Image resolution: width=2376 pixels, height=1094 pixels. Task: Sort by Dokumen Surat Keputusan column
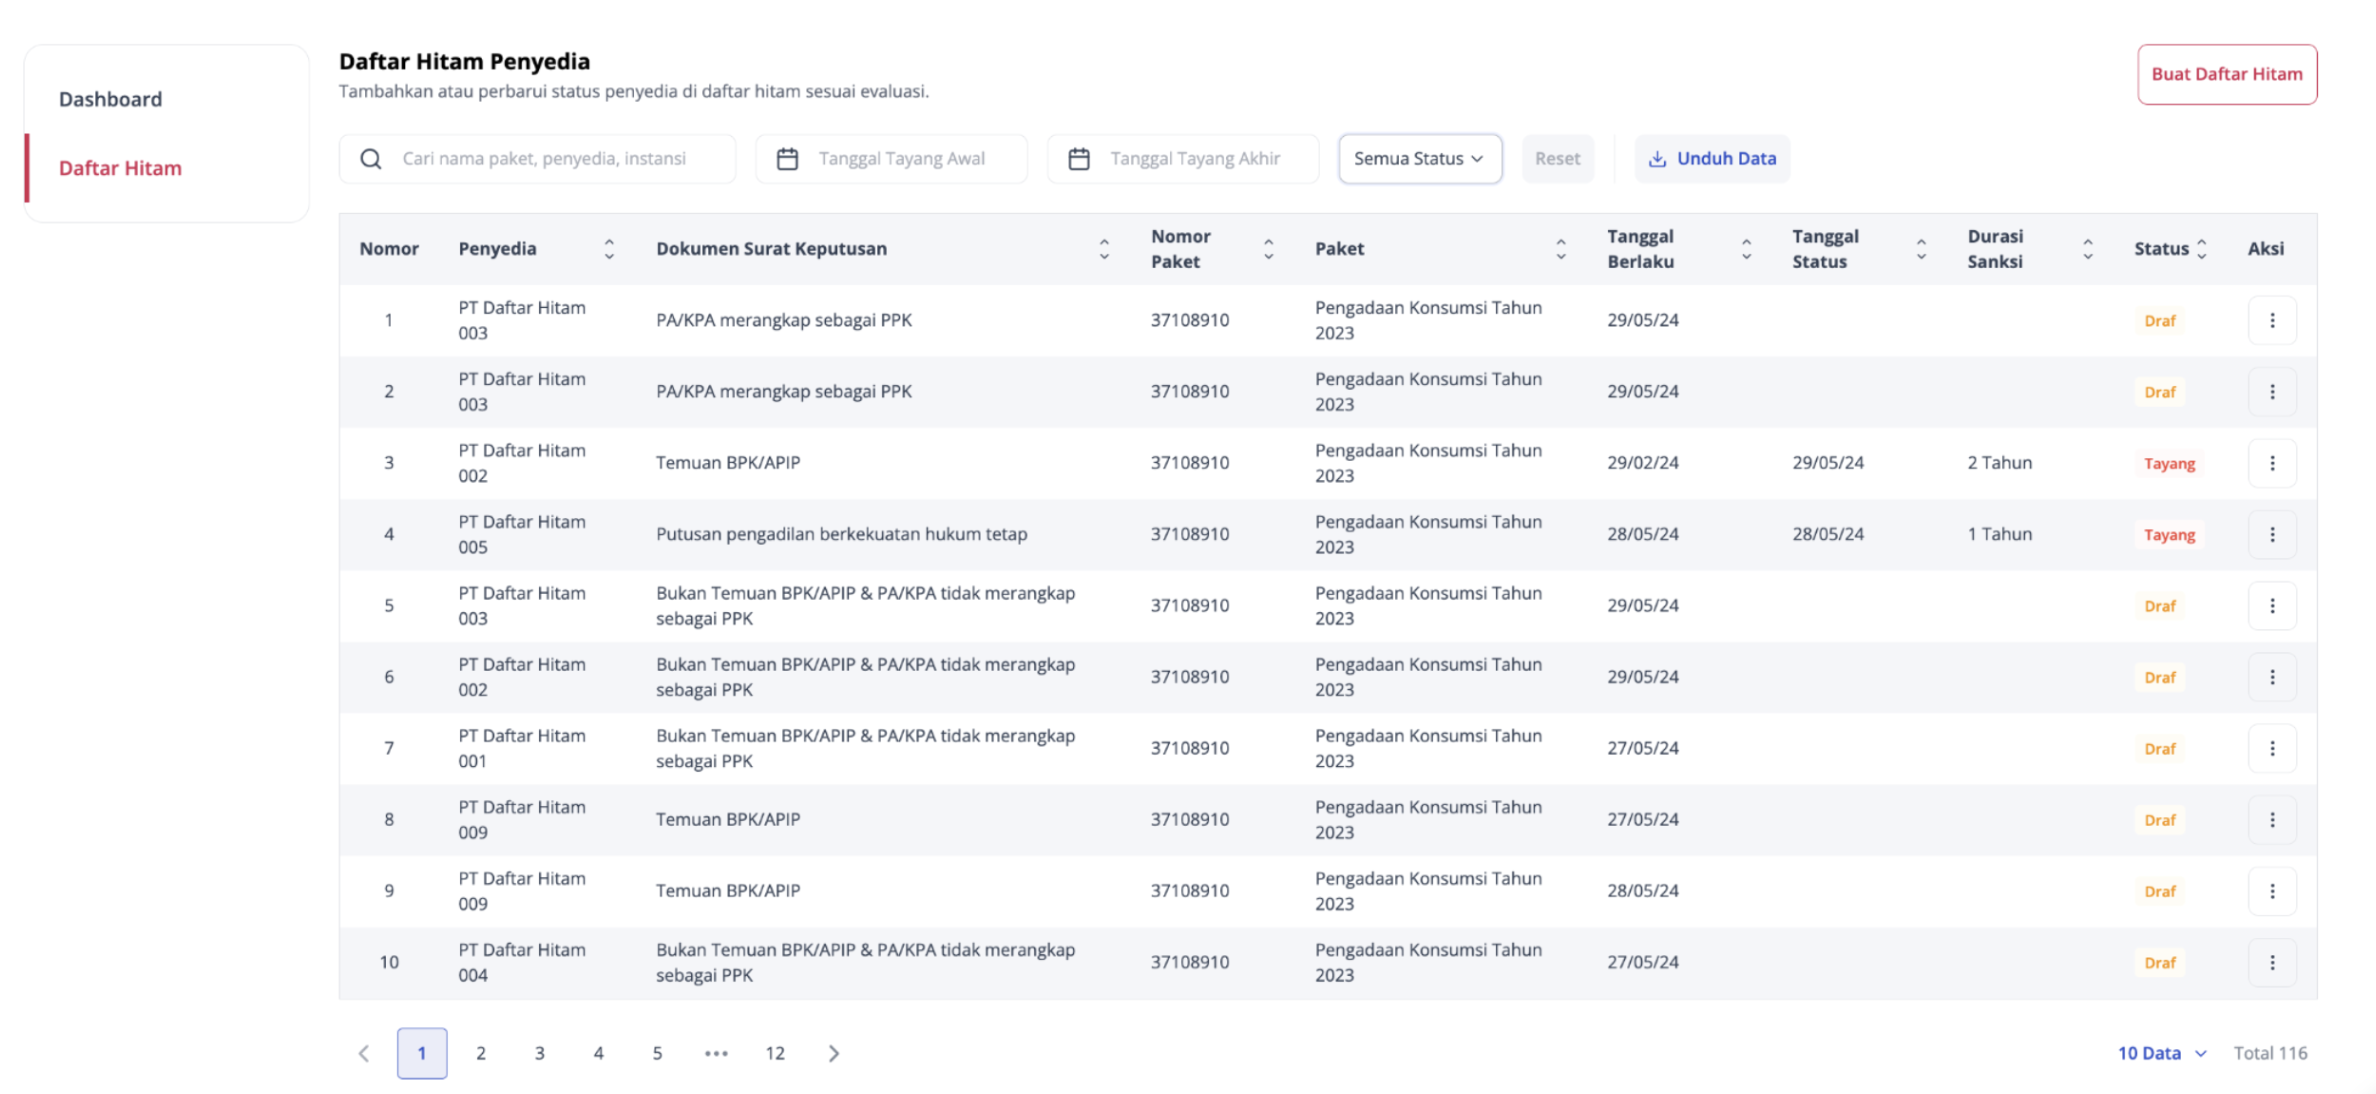pyautogui.click(x=1104, y=249)
